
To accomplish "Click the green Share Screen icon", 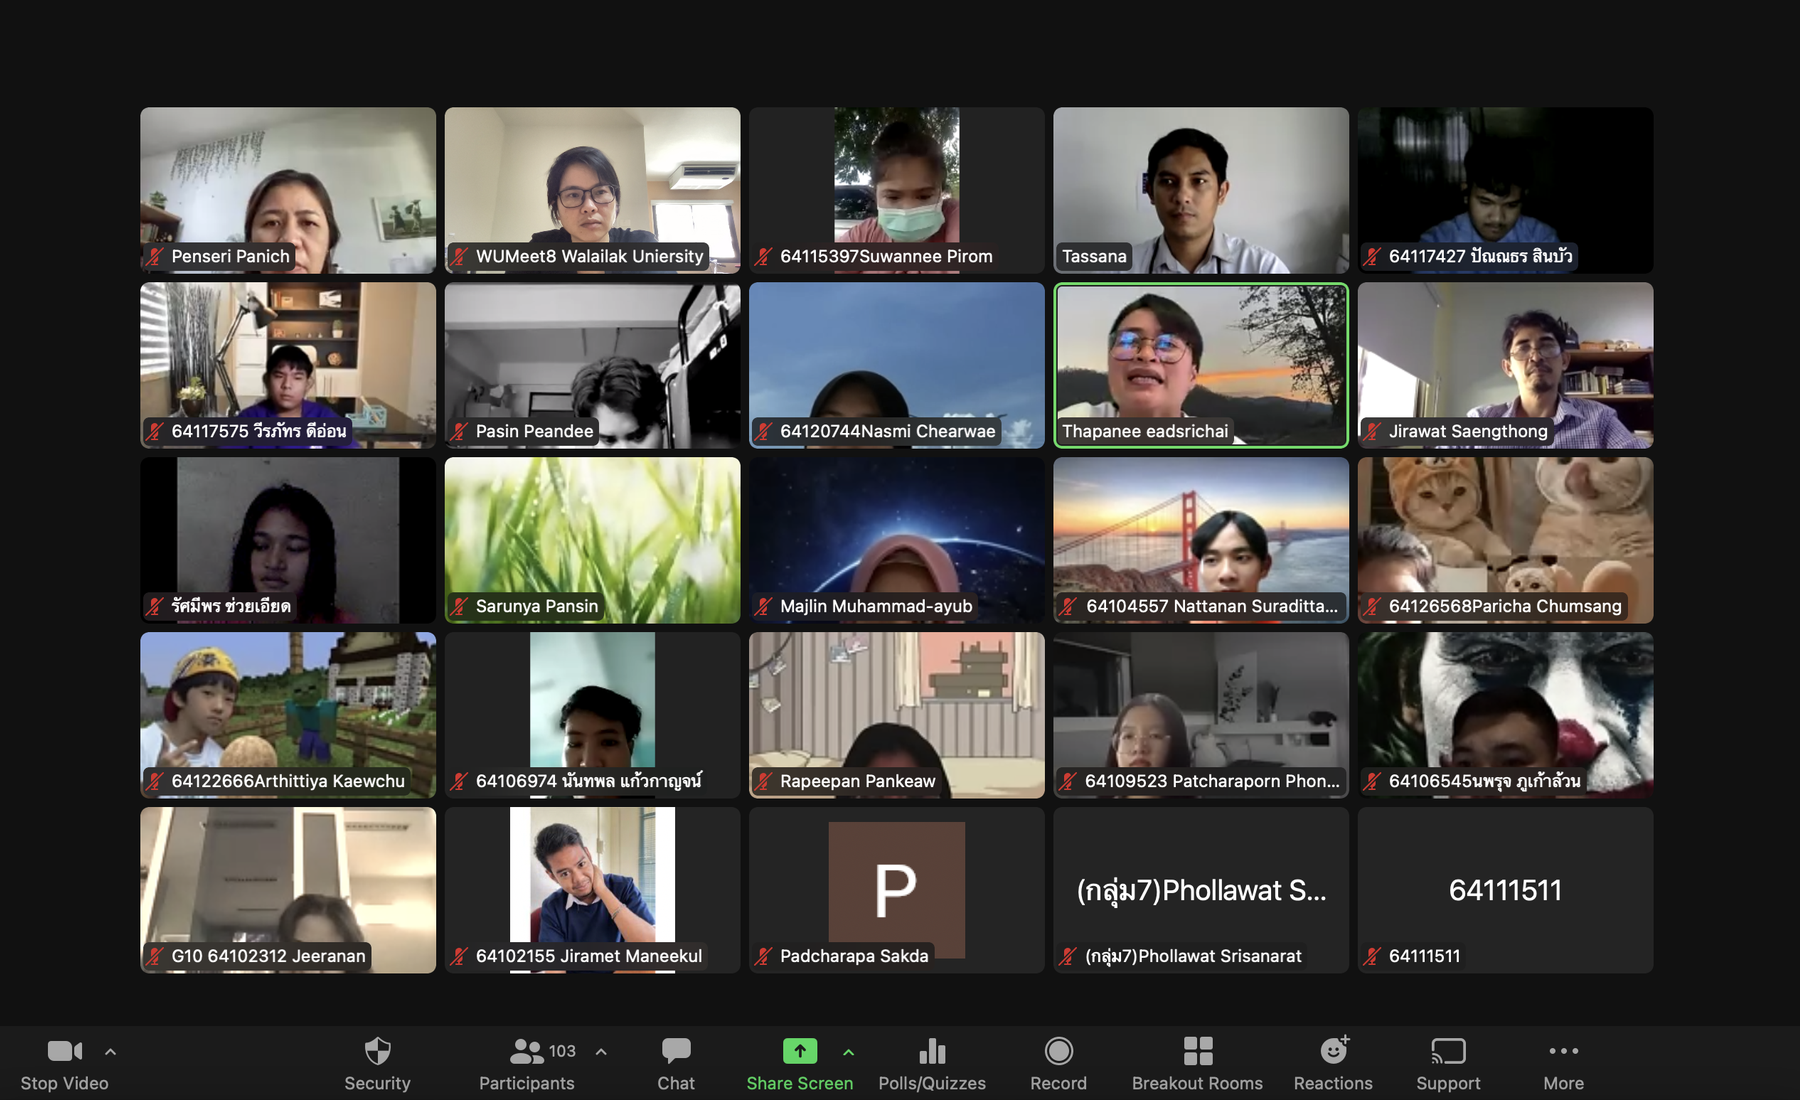I will [799, 1052].
